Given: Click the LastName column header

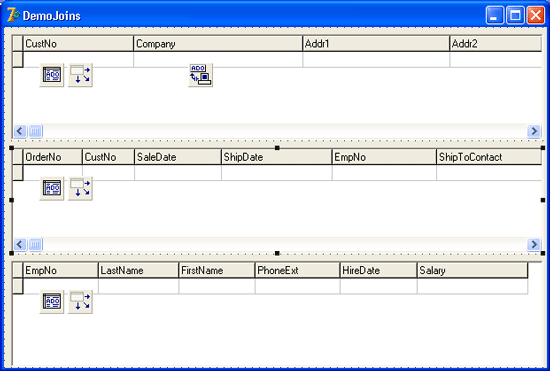Looking at the screenshot, I should tap(139, 270).
